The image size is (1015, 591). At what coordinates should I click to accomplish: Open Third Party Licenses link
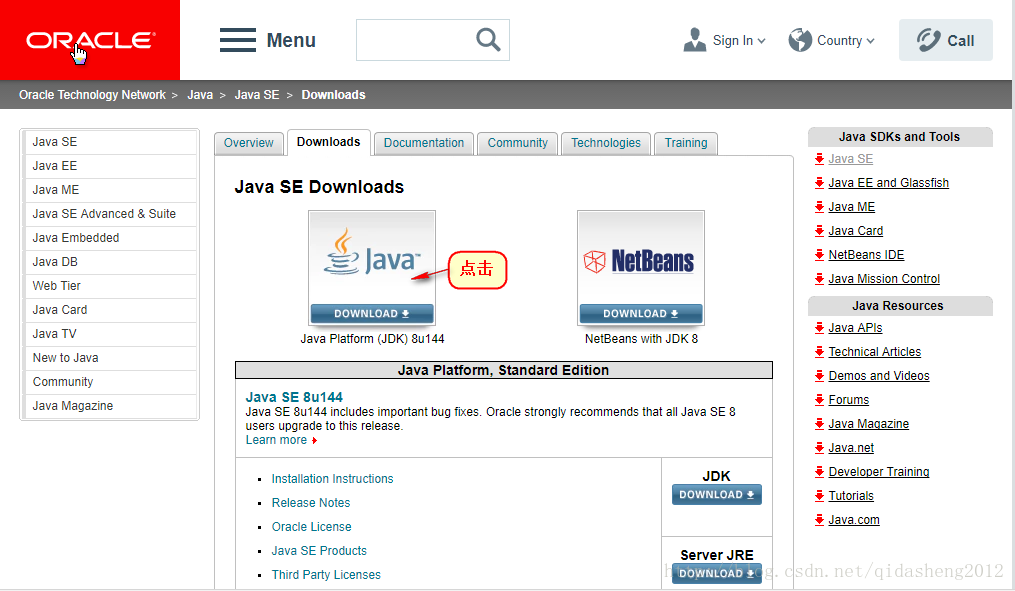click(326, 574)
